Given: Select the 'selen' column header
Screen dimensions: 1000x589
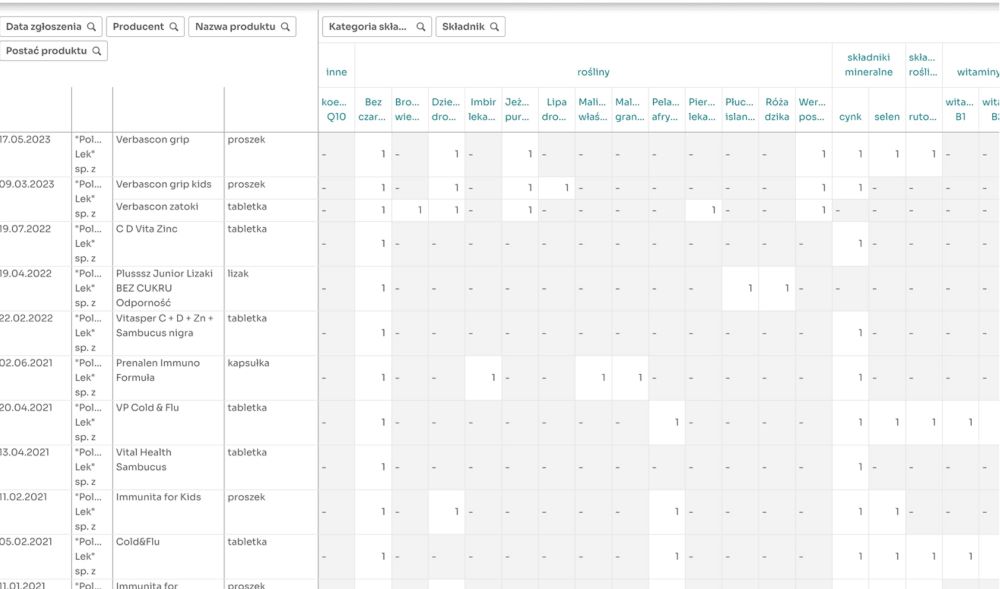Looking at the screenshot, I should 886,117.
